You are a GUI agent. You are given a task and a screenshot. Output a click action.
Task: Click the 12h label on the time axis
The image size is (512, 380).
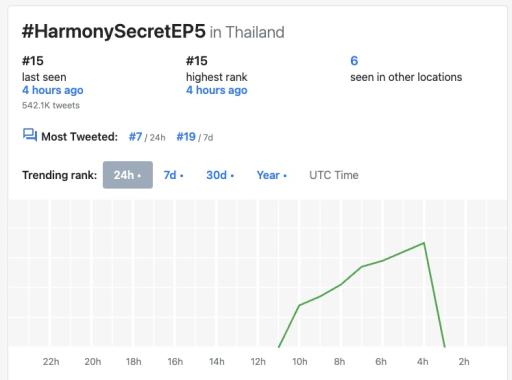(x=258, y=362)
